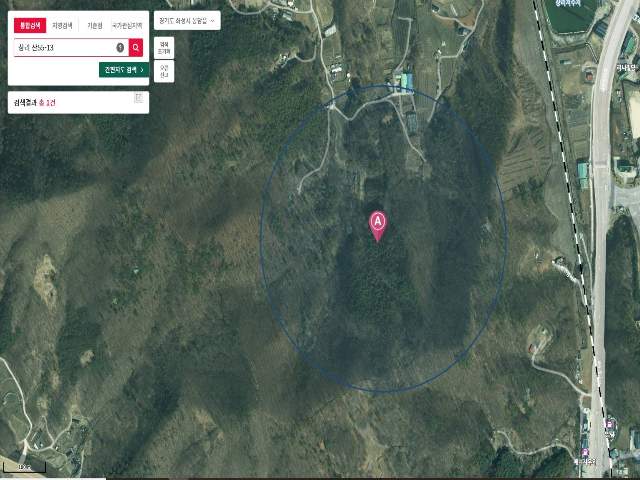The height and width of the screenshot is (480, 640).
Task: Click the lower small square map tool button
Action: 164,71
